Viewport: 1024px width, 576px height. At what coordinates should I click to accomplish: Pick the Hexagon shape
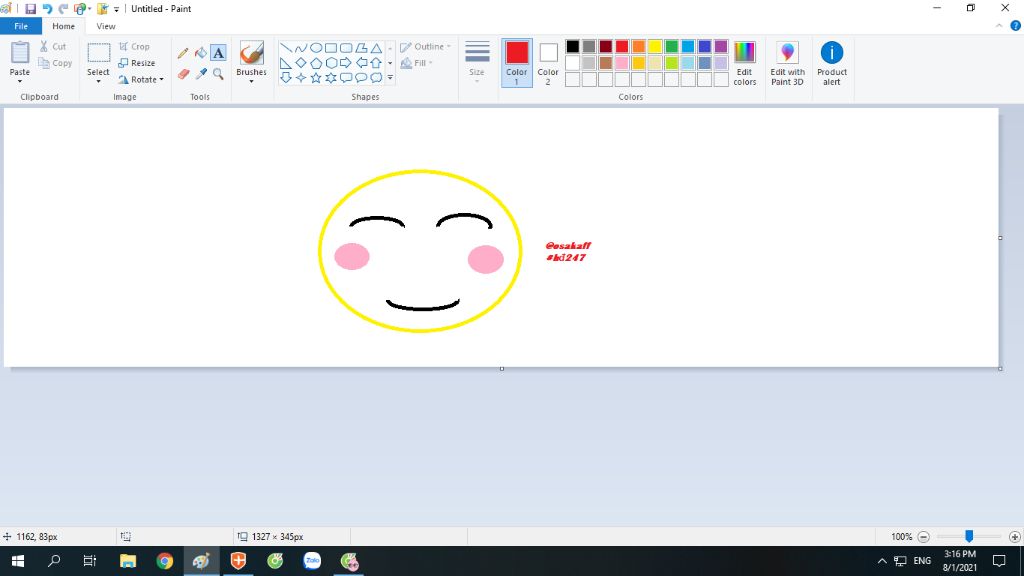(331, 63)
